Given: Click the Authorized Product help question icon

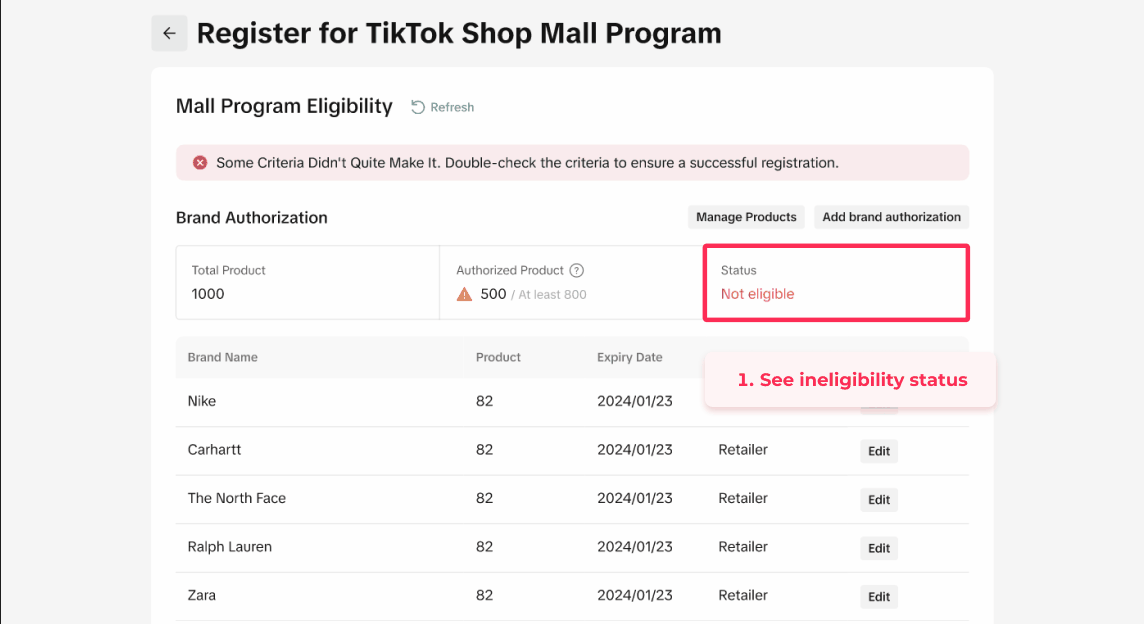Looking at the screenshot, I should pyautogui.click(x=576, y=270).
